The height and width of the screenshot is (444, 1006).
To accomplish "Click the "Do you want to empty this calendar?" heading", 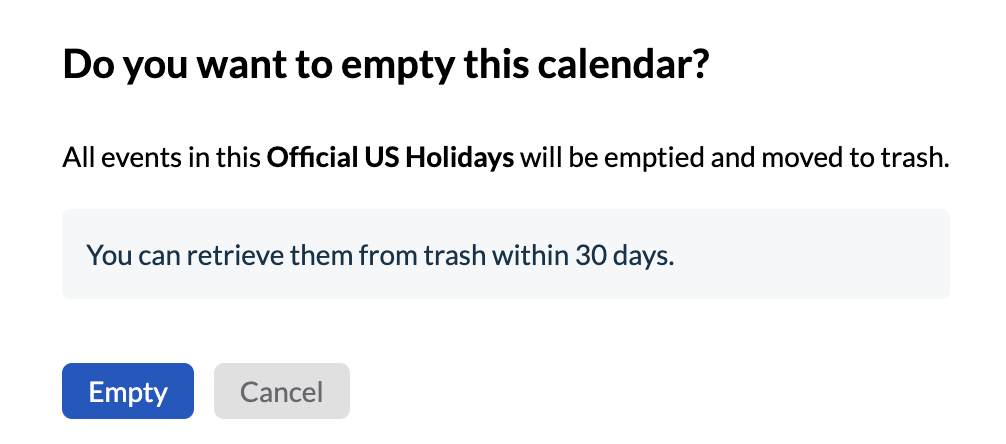I will coord(387,66).
